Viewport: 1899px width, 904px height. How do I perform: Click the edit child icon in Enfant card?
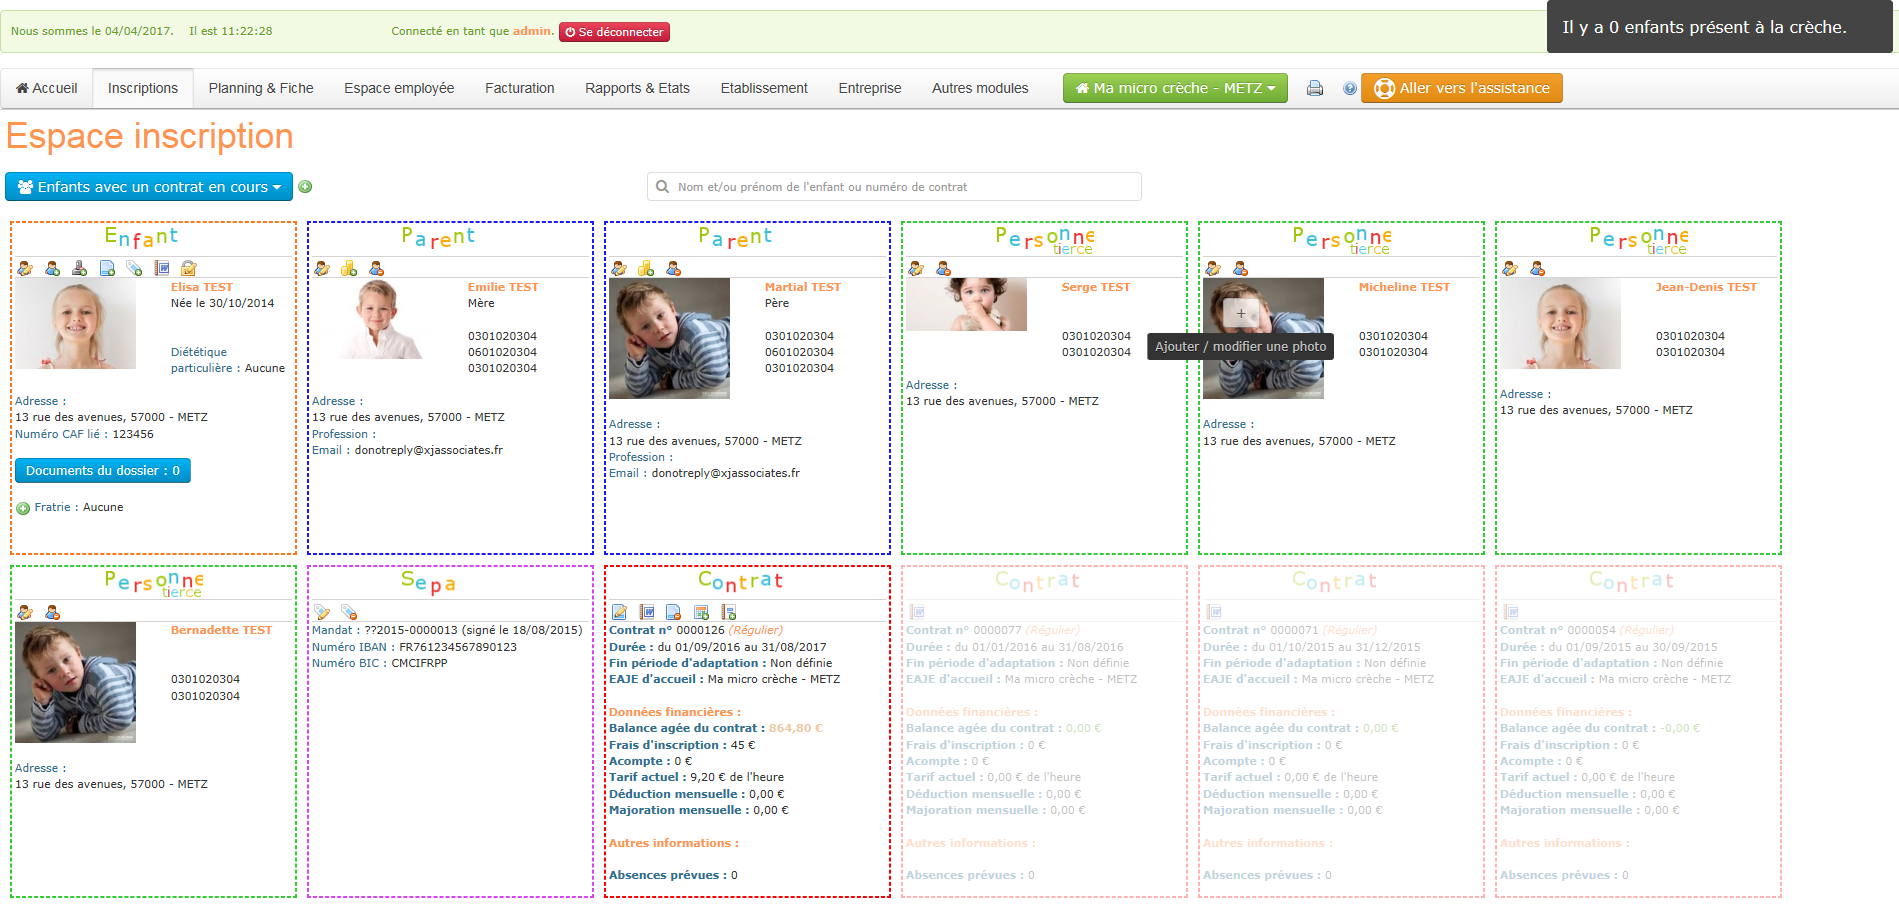(25, 268)
